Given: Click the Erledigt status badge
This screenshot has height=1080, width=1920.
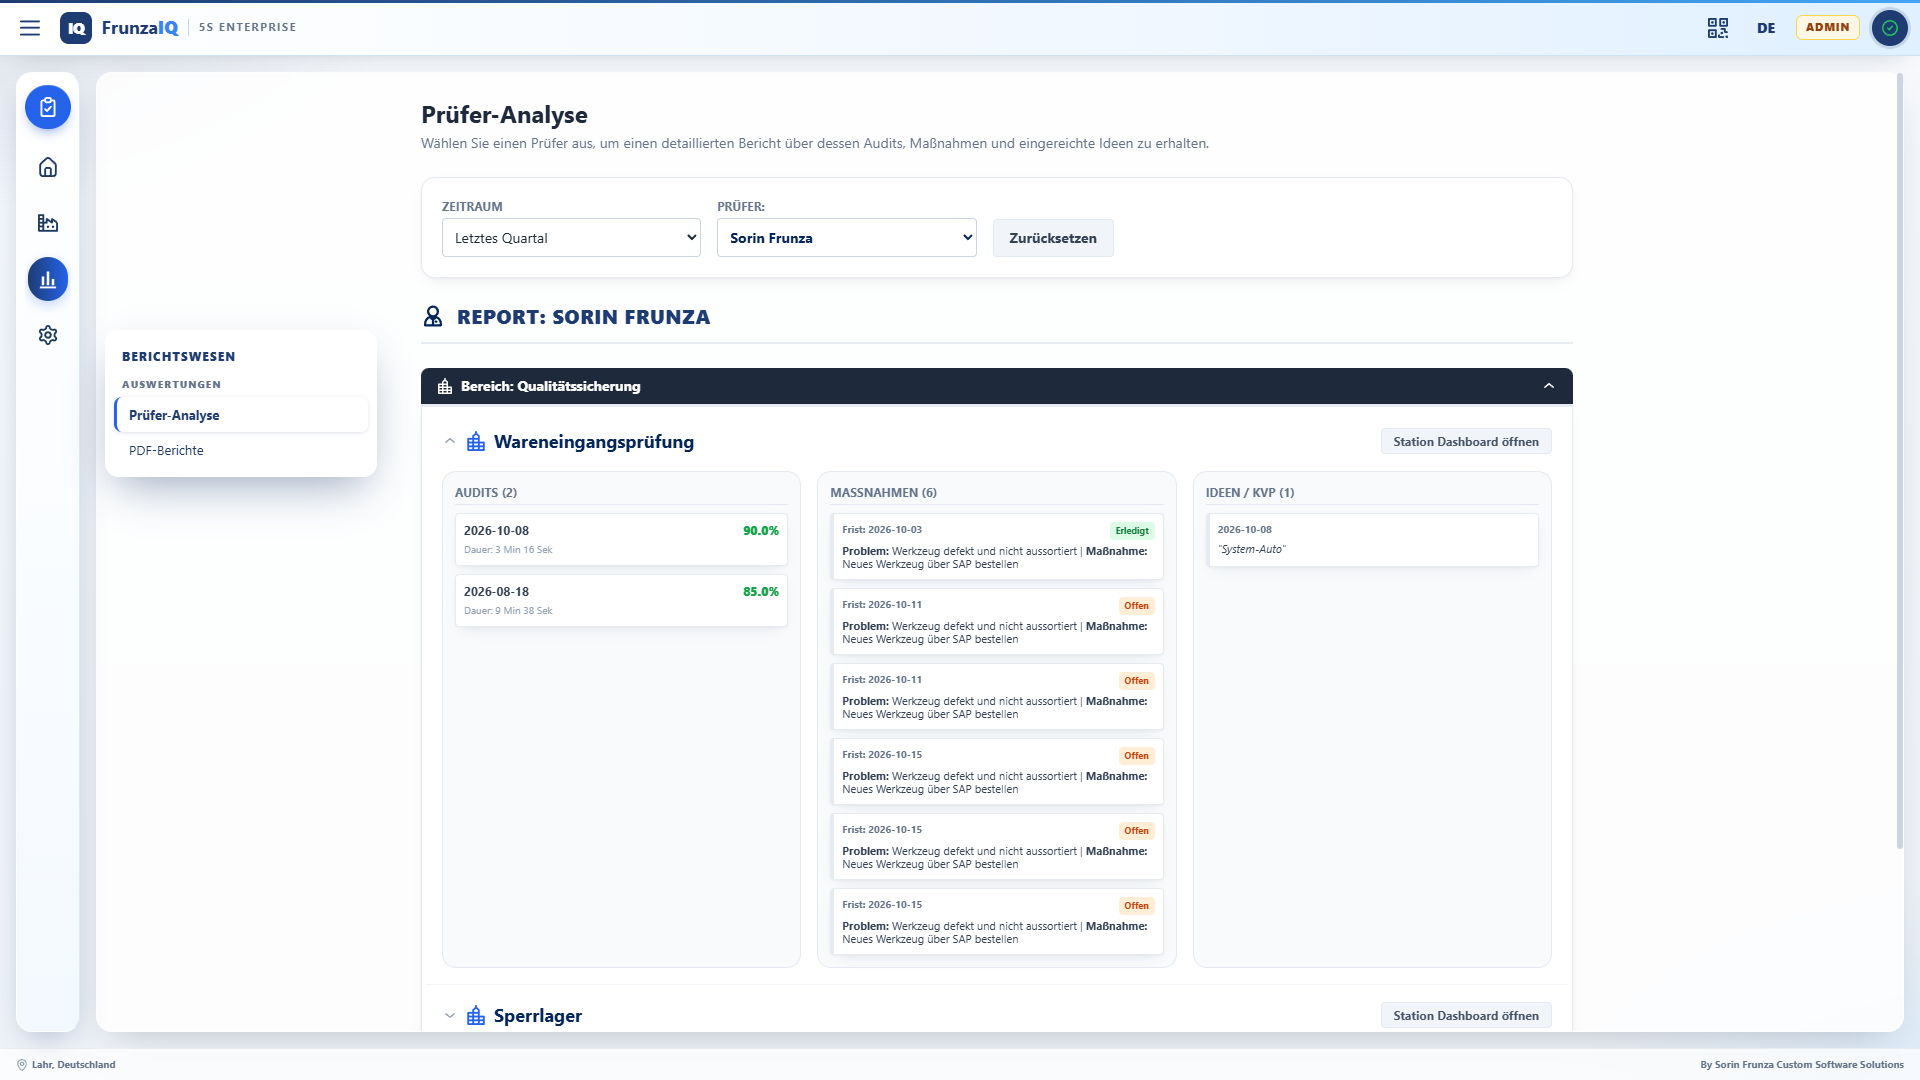Looking at the screenshot, I should [1132, 531].
